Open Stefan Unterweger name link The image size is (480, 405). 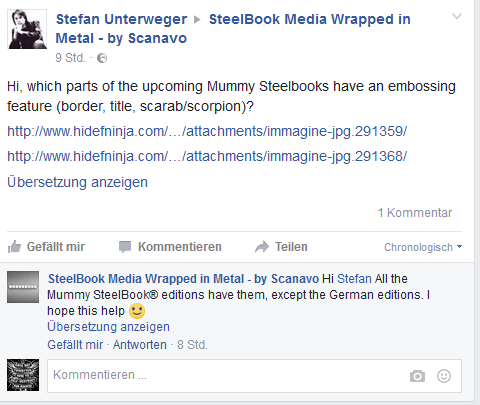coord(121,19)
